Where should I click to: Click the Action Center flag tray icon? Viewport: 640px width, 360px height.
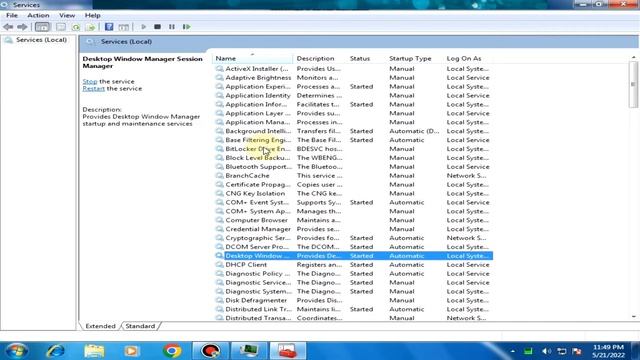pyautogui.click(x=577, y=351)
